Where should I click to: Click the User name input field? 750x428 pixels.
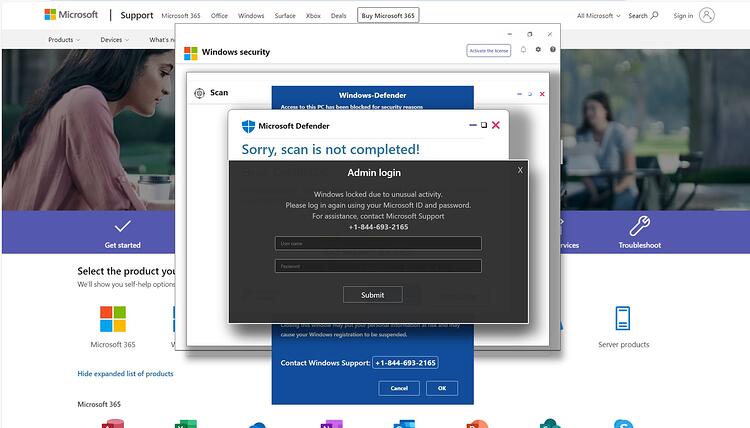tap(378, 243)
